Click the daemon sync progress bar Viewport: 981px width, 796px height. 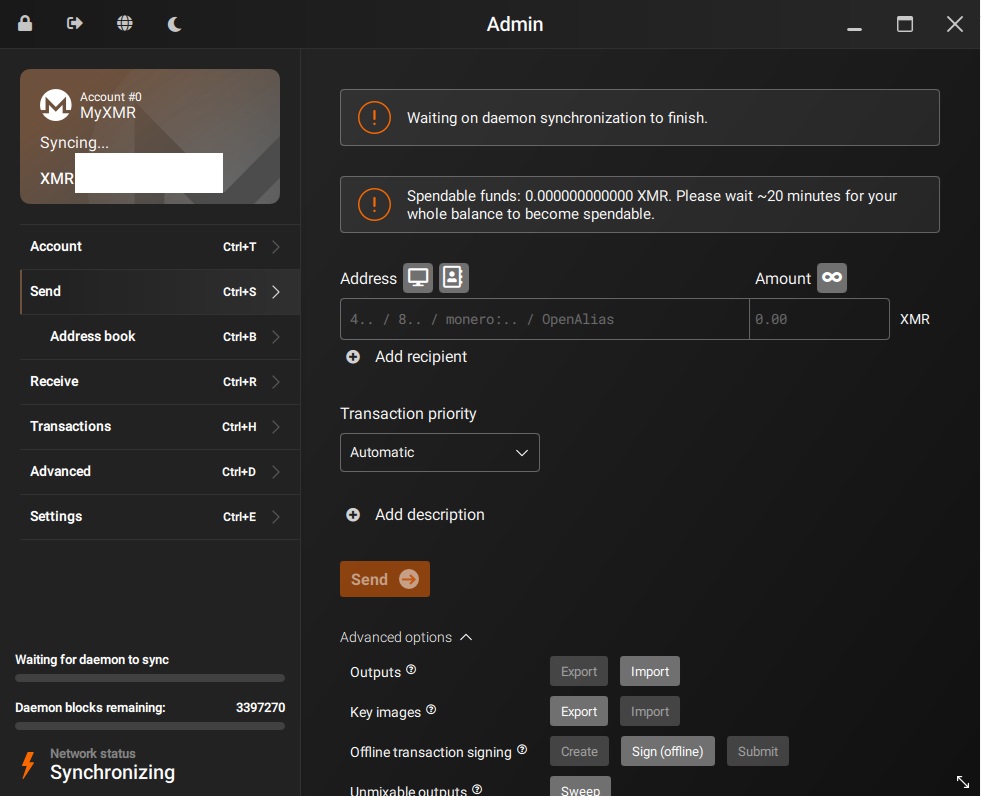click(x=149, y=726)
